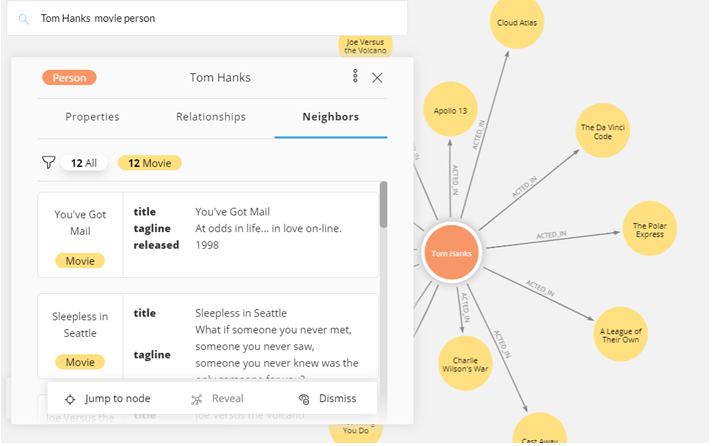Click the Movie tag under You've Got Mail

(80, 261)
